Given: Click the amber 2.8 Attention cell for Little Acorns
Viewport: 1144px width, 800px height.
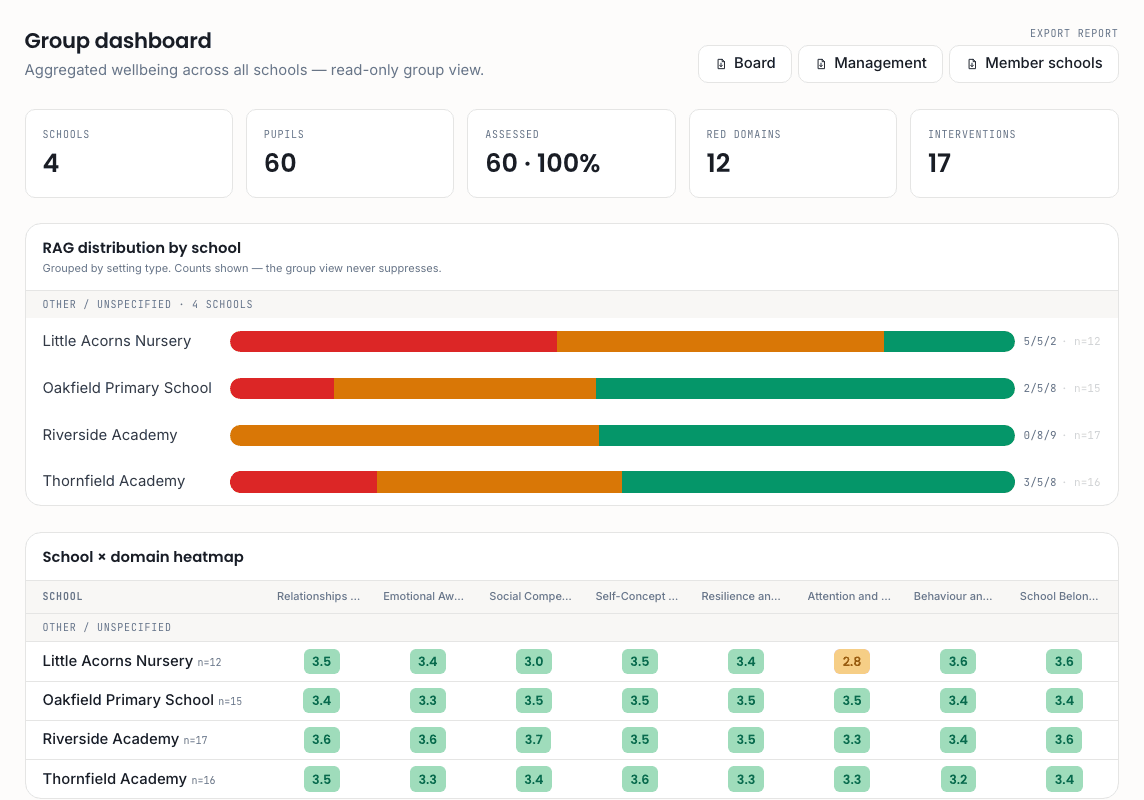Looking at the screenshot, I should click(x=851, y=661).
